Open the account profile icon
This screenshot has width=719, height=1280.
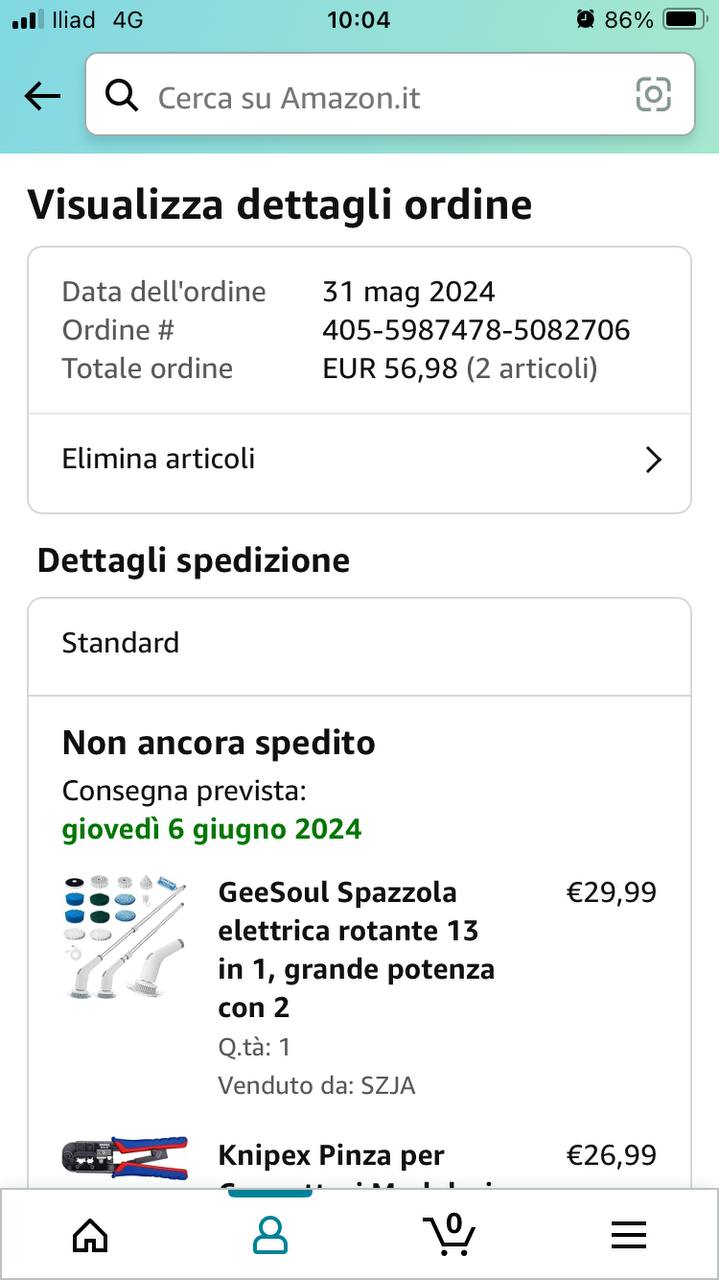[270, 1236]
